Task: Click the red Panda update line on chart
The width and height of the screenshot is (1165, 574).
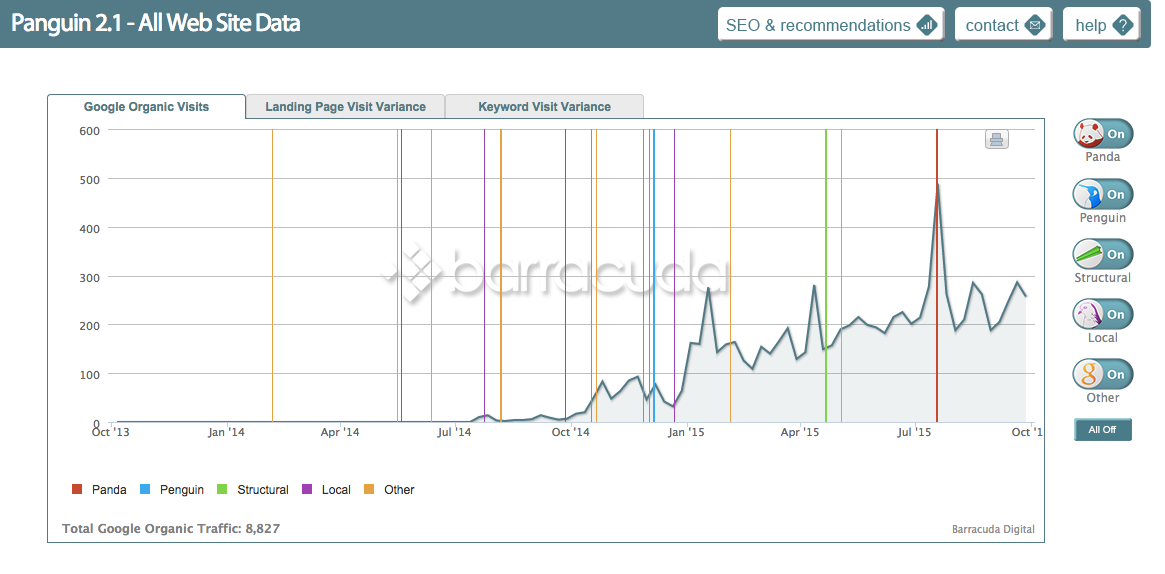Action: [x=937, y=300]
